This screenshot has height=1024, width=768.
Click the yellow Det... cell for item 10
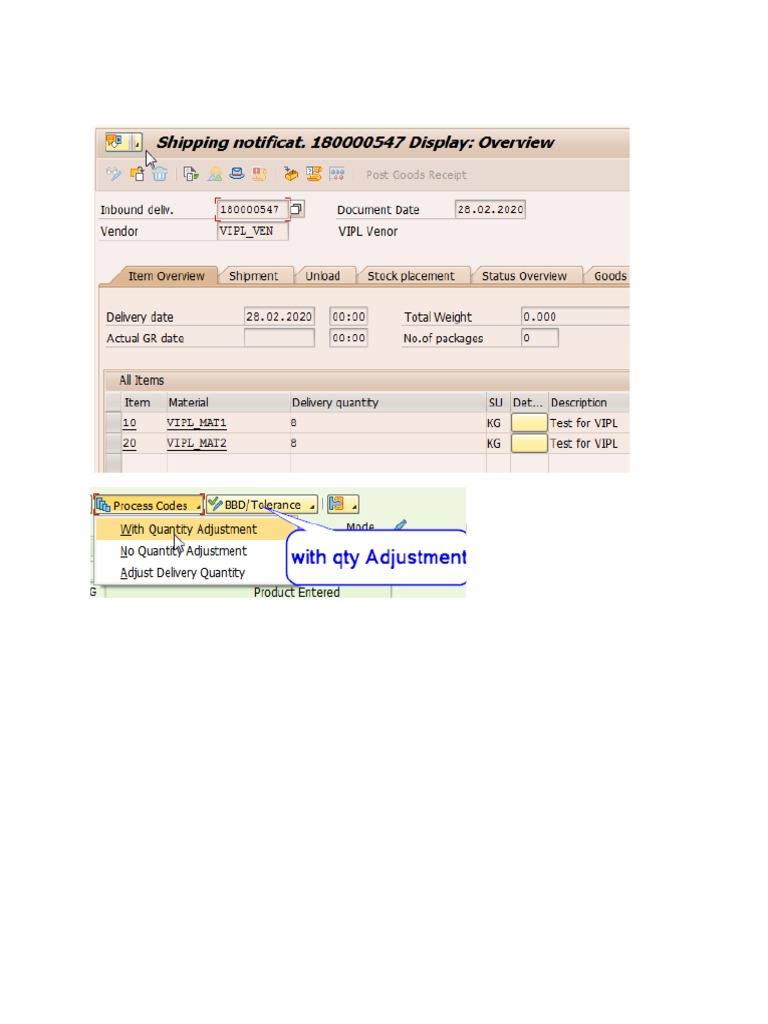coord(529,423)
